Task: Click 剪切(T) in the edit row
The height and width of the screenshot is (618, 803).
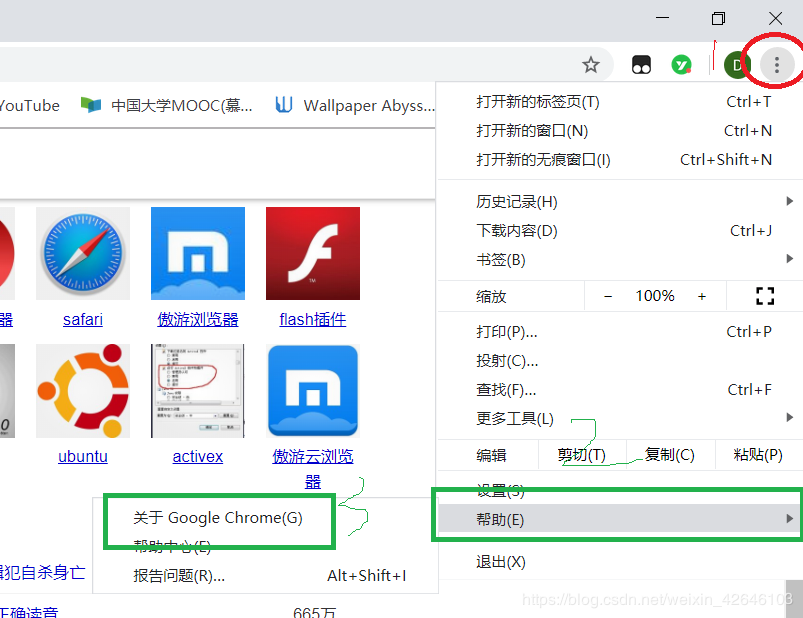Action: pos(582,455)
